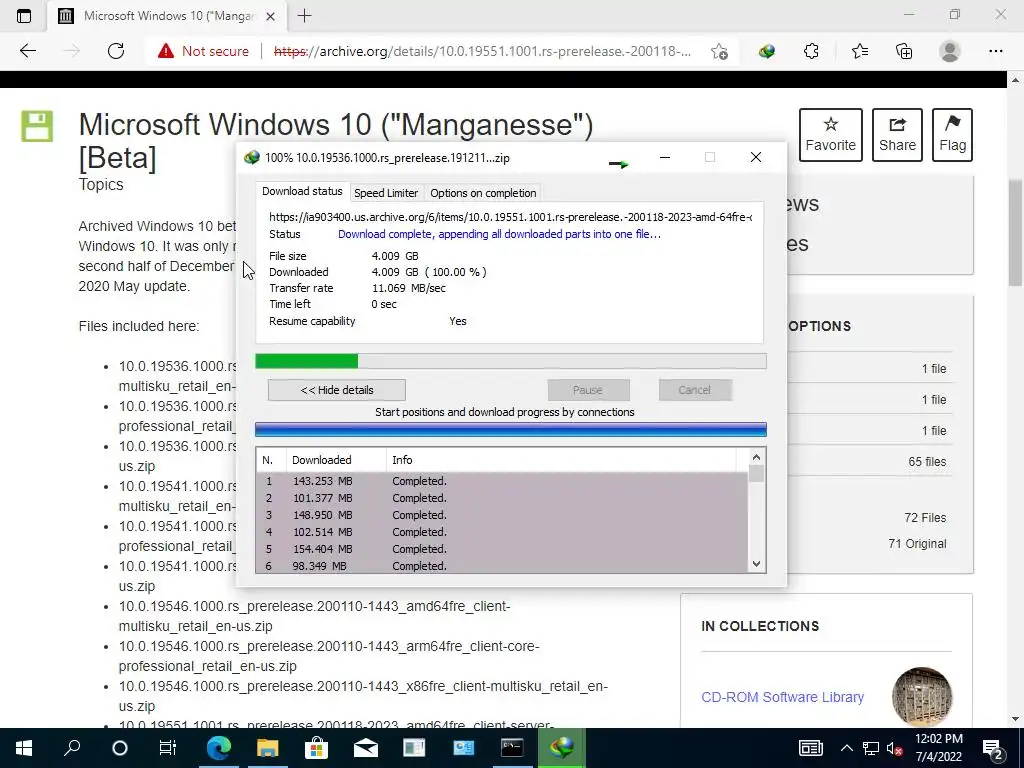The height and width of the screenshot is (768, 1024).
Task: Open File Explorer from the taskbar
Action: pyautogui.click(x=268, y=748)
